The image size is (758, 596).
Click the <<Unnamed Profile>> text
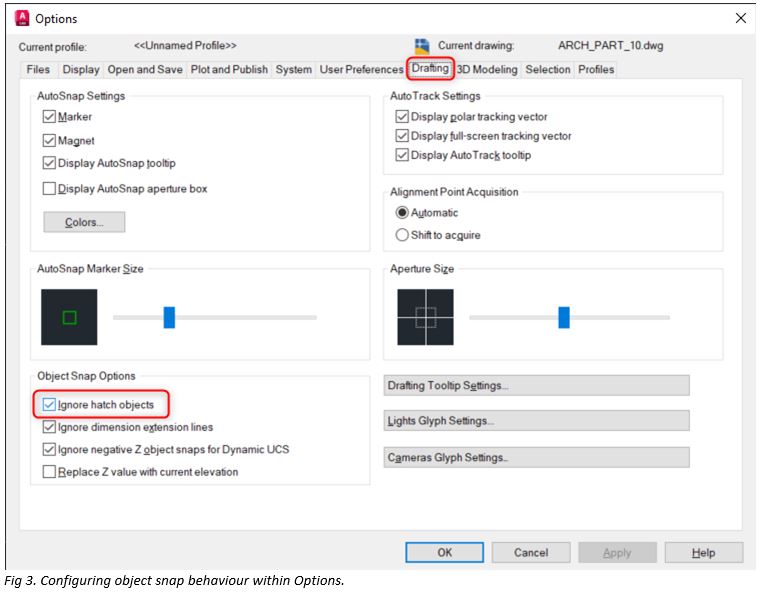185,45
